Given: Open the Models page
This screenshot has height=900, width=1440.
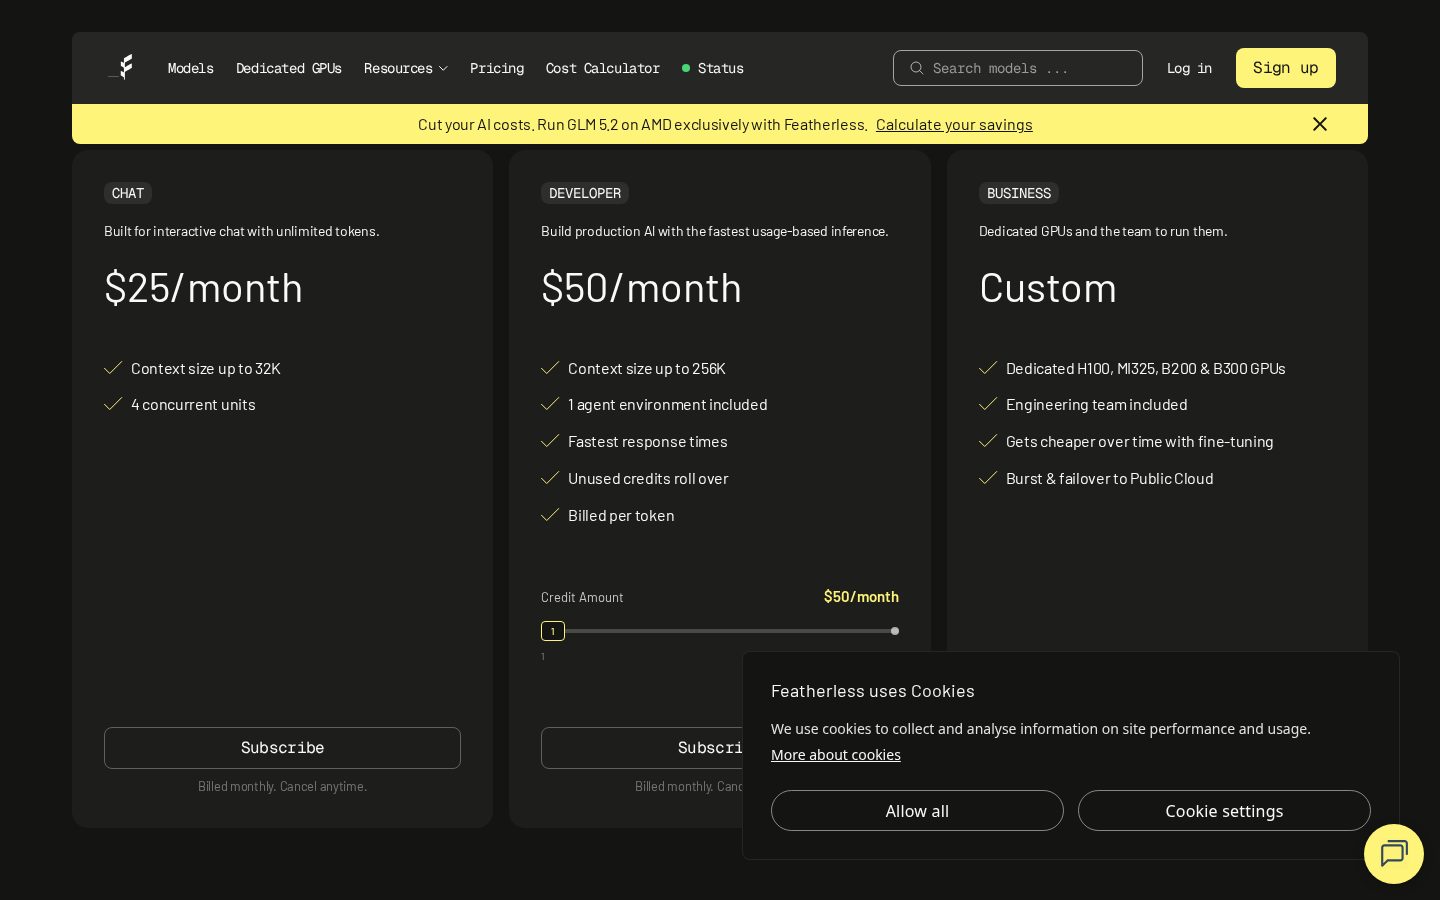Looking at the screenshot, I should (x=191, y=68).
